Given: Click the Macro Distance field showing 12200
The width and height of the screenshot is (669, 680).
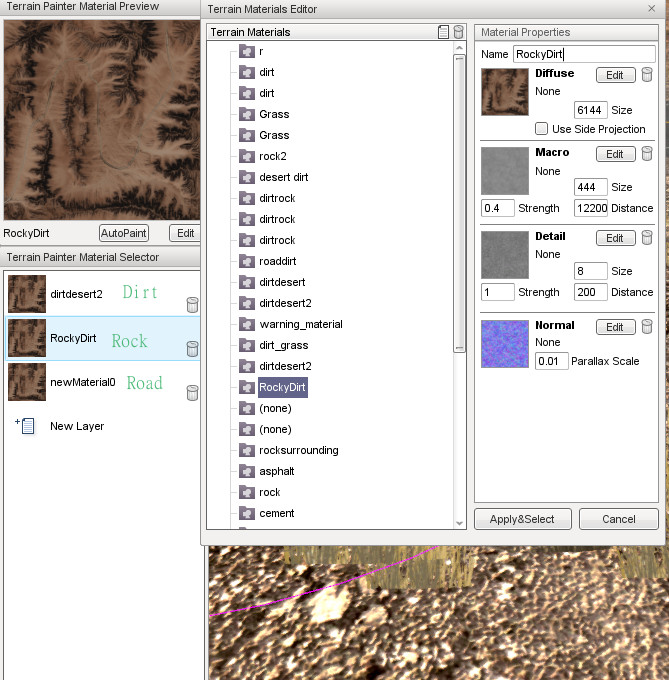Looking at the screenshot, I should click(590, 208).
